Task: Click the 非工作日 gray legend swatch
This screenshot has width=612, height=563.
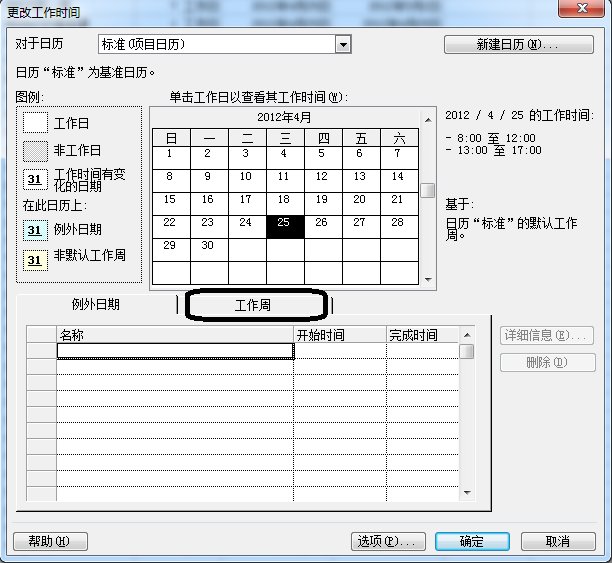Action: click(36, 151)
